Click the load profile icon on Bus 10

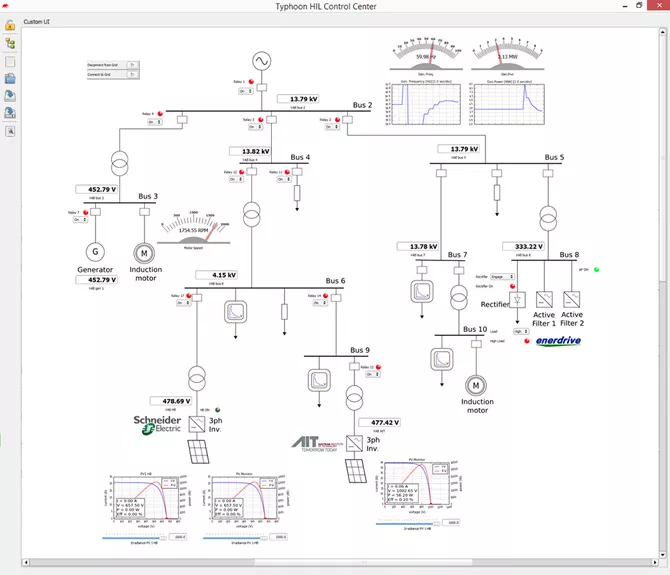coord(442,359)
